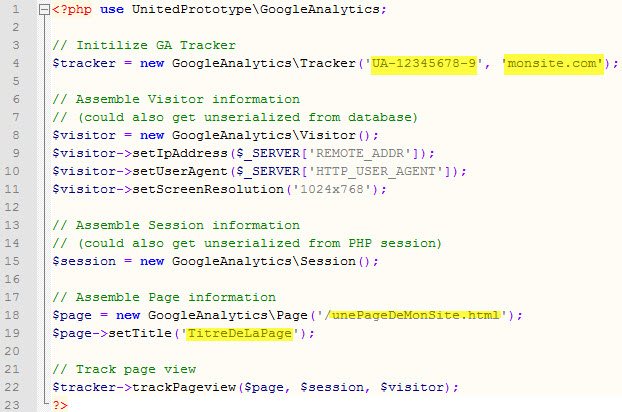
Task: Click the comment 'Track page view'
Action: (136, 370)
